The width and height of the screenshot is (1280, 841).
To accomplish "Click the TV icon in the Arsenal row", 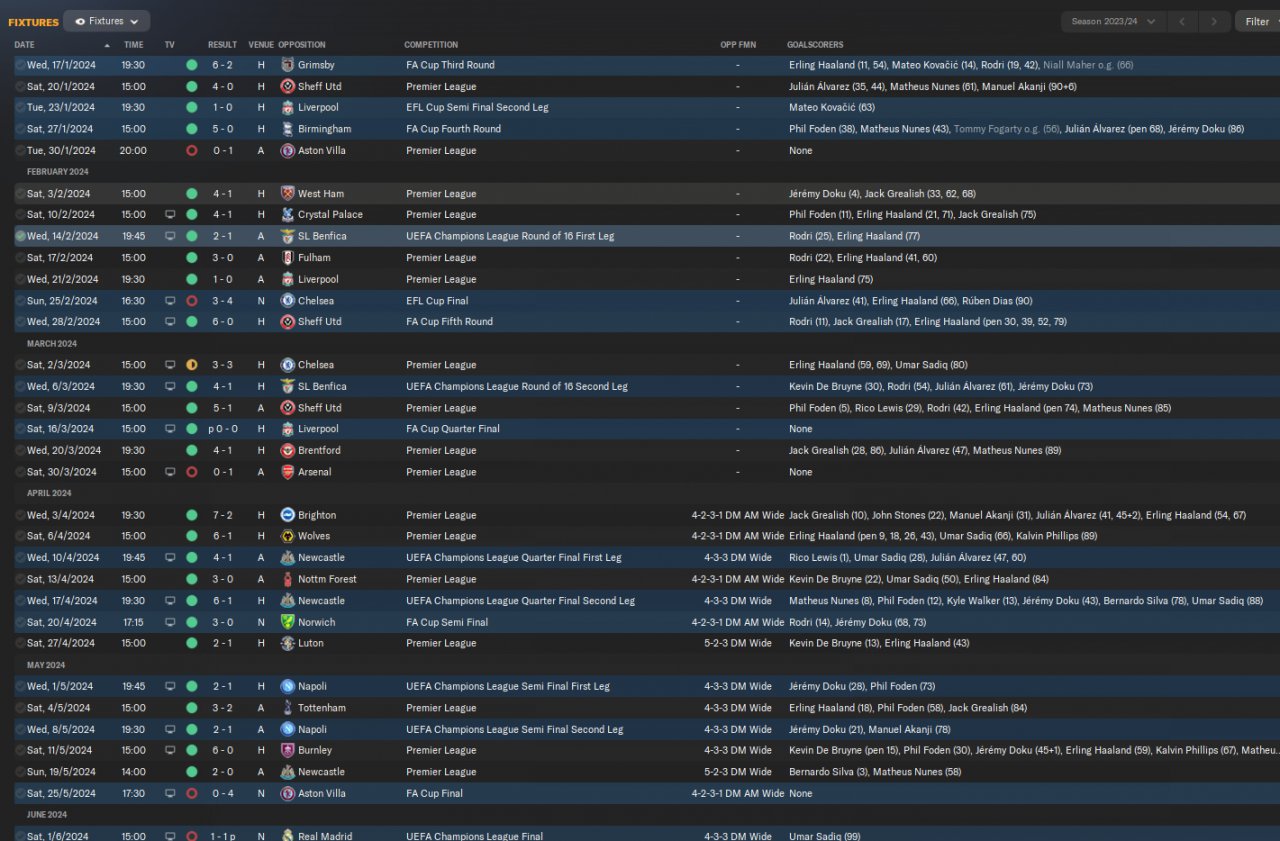I will (170, 472).
